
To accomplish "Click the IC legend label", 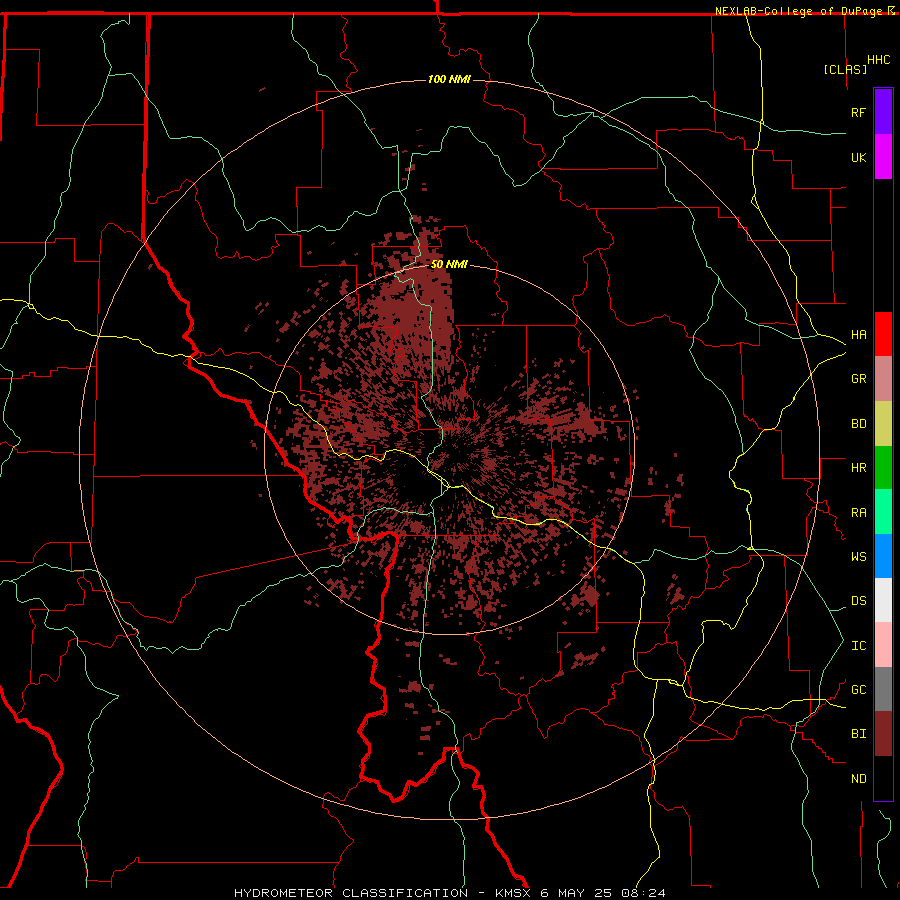I will [x=858, y=646].
